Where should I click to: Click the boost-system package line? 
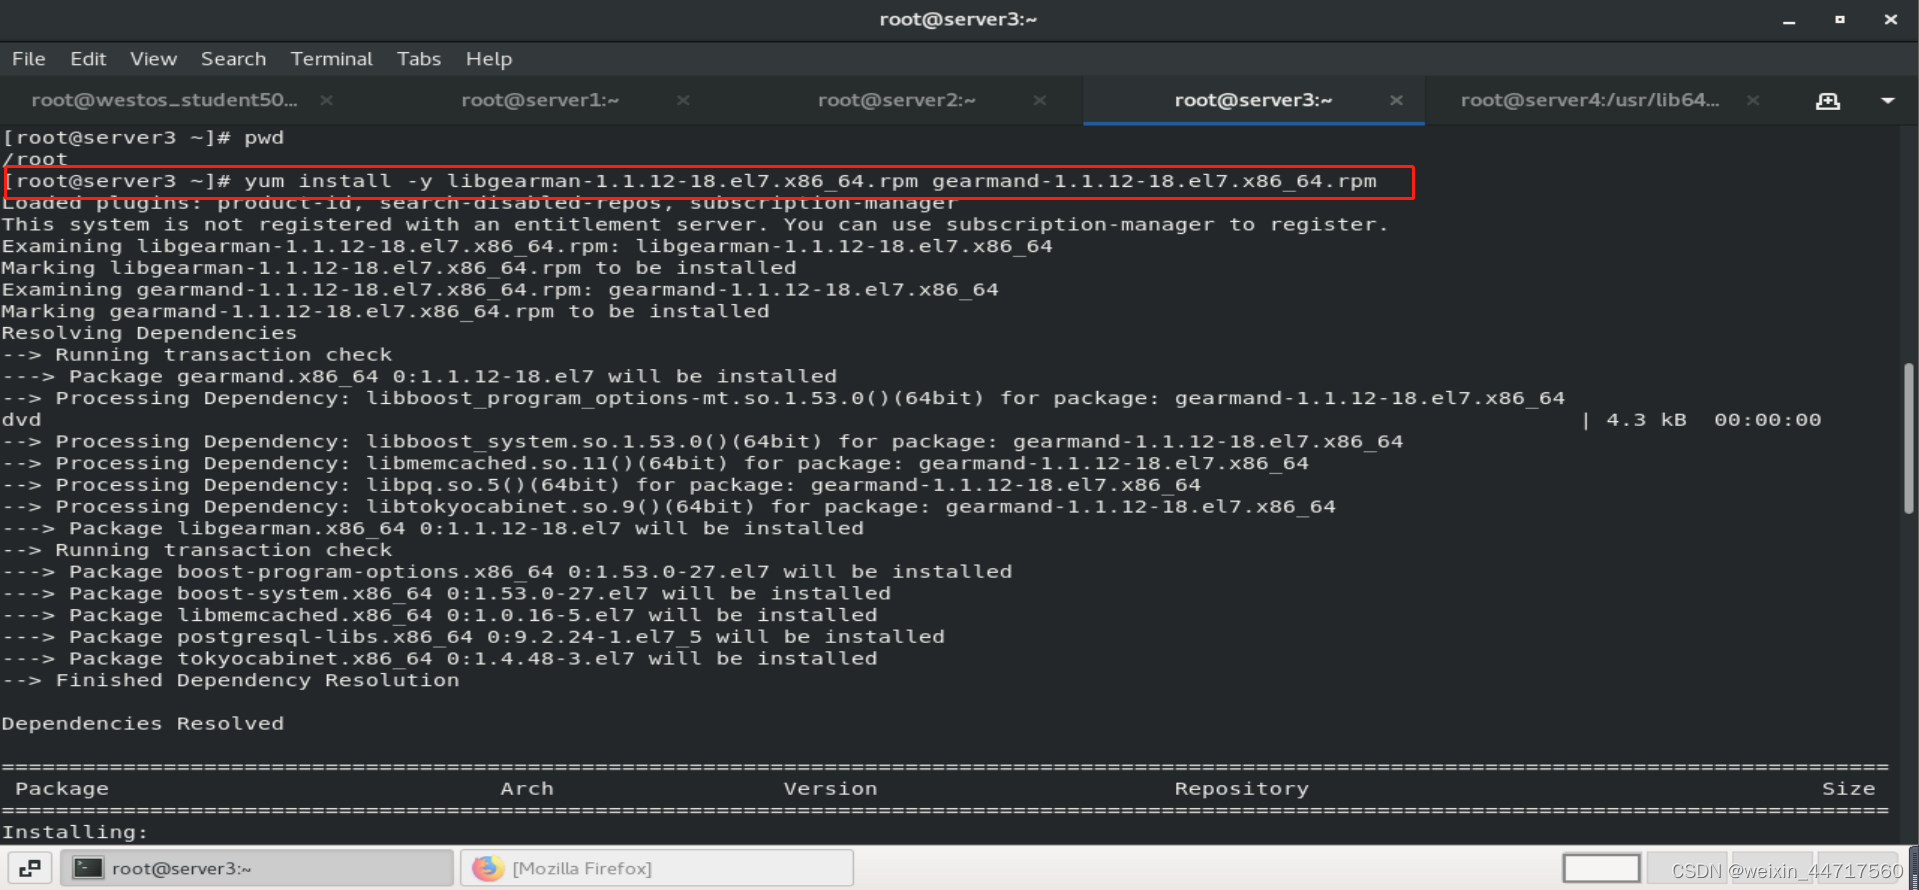446,594
